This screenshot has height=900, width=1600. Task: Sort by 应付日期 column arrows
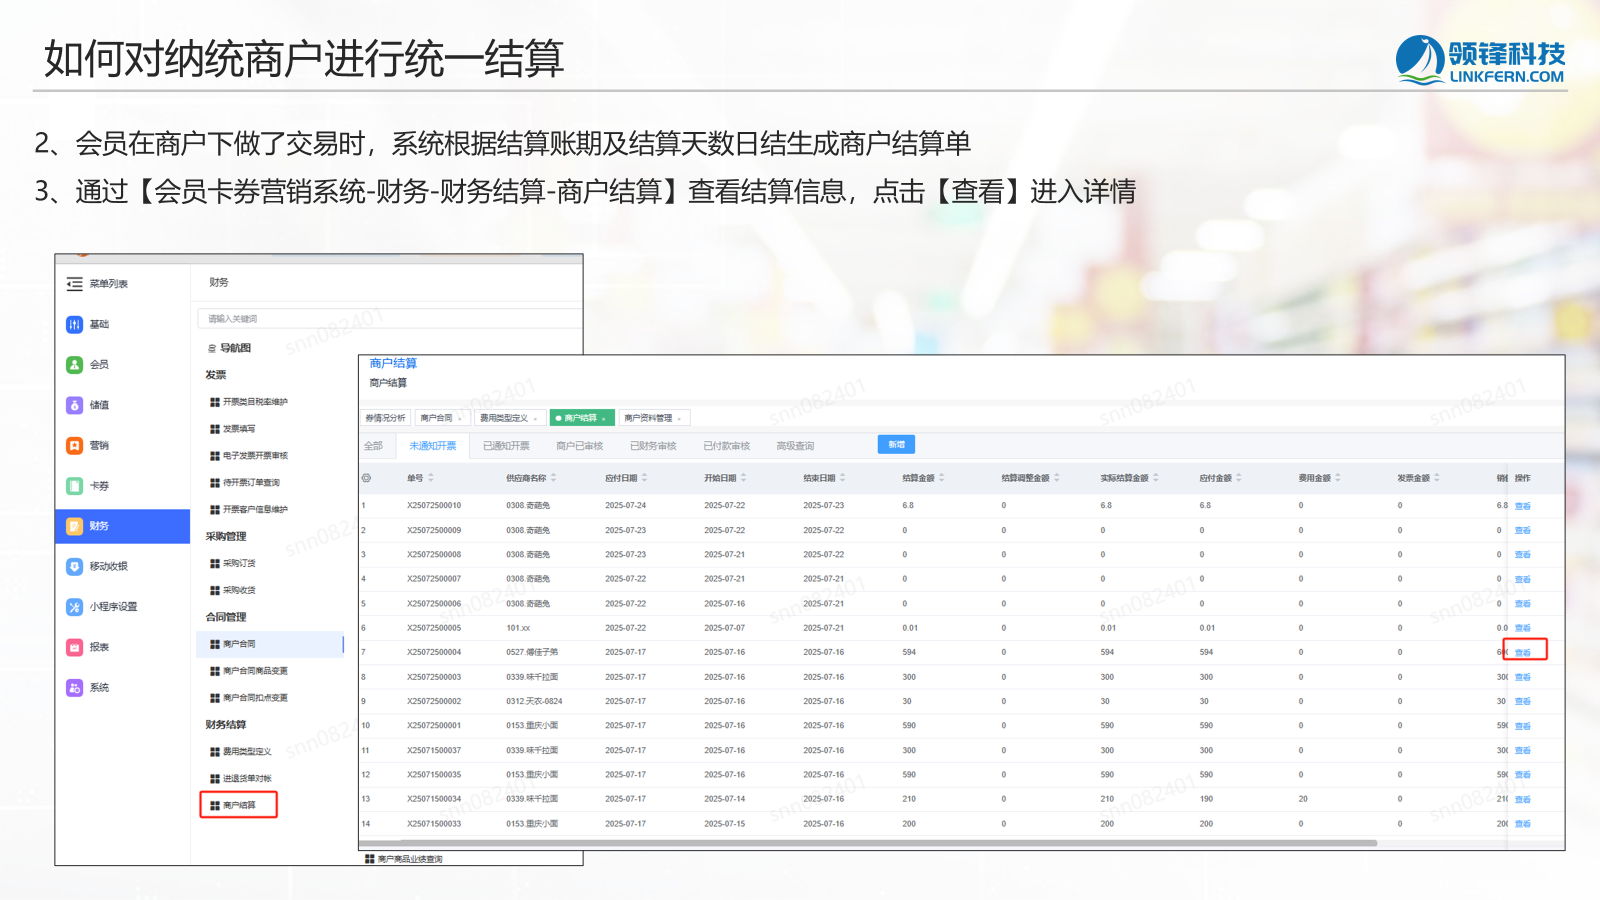tap(645, 478)
